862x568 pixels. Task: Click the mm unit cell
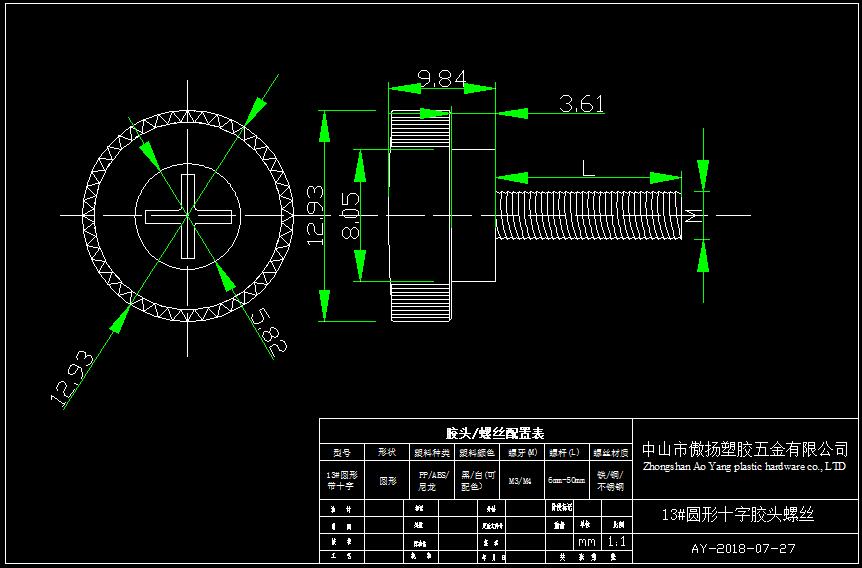pos(587,542)
